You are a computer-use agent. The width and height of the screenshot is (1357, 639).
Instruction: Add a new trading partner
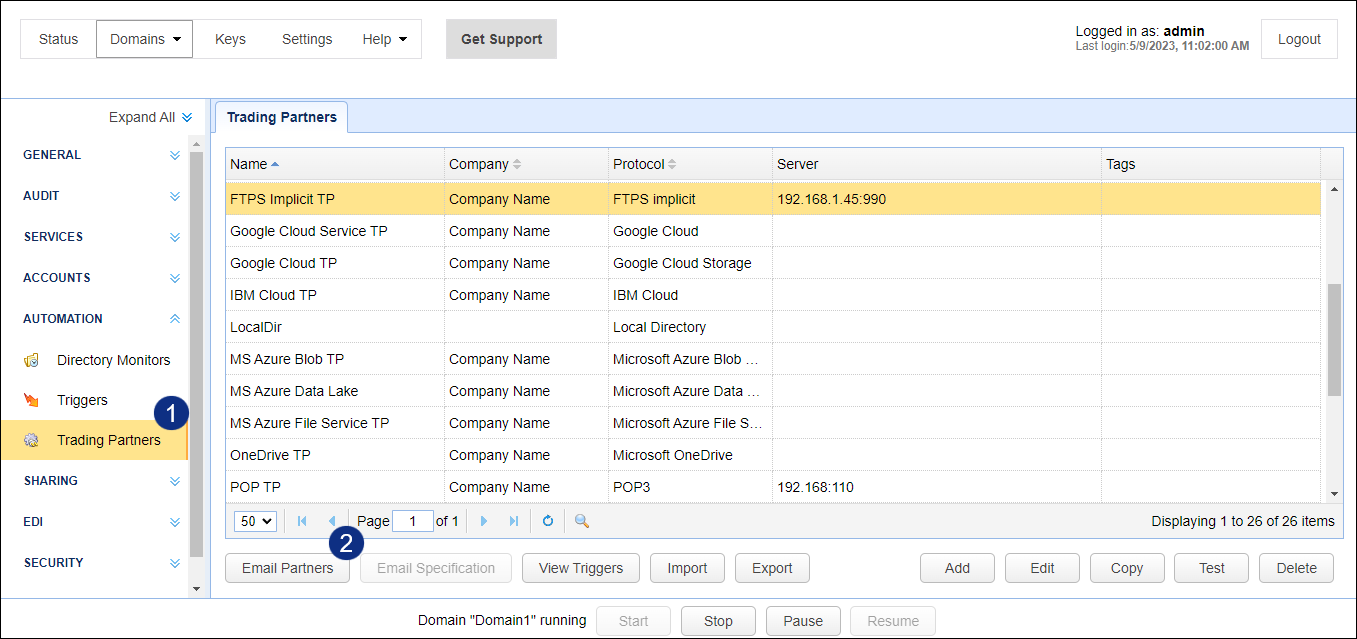click(957, 568)
